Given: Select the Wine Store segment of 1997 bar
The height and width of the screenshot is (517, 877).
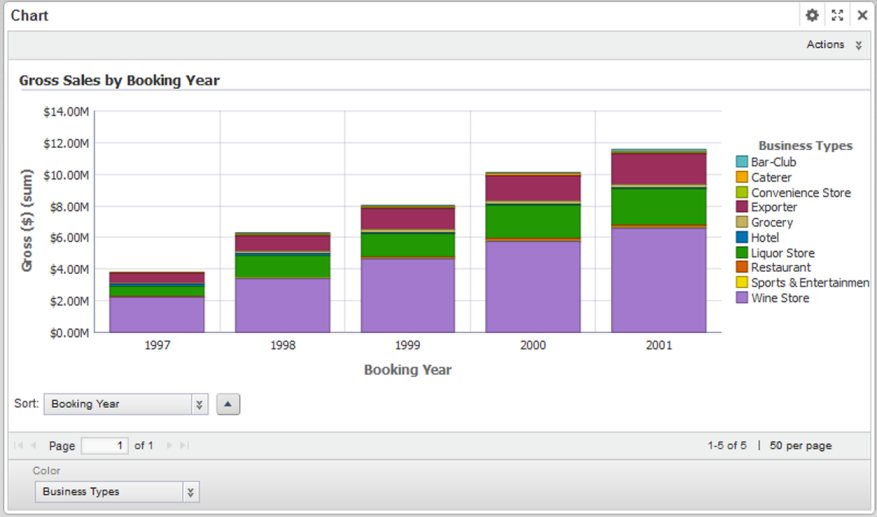Looking at the screenshot, I should [157, 314].
